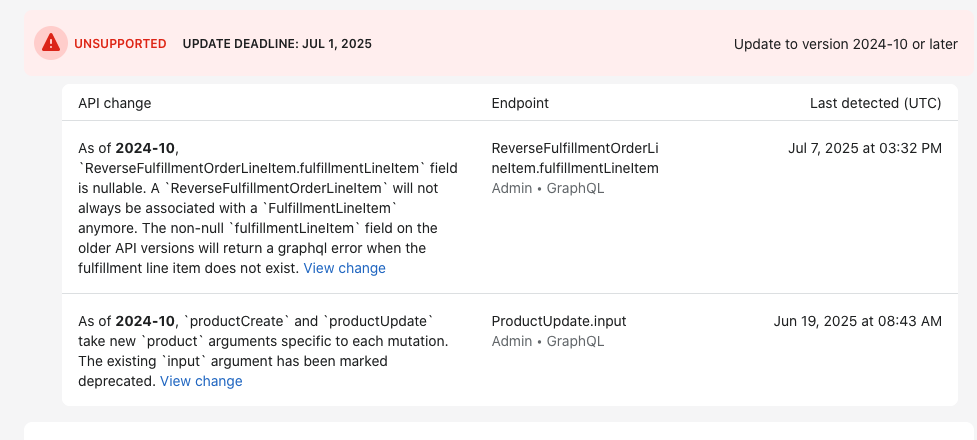
Task: Click bold 2024-10 in the productCreate description
Action: pyautogui.click(x=146, y=321)
